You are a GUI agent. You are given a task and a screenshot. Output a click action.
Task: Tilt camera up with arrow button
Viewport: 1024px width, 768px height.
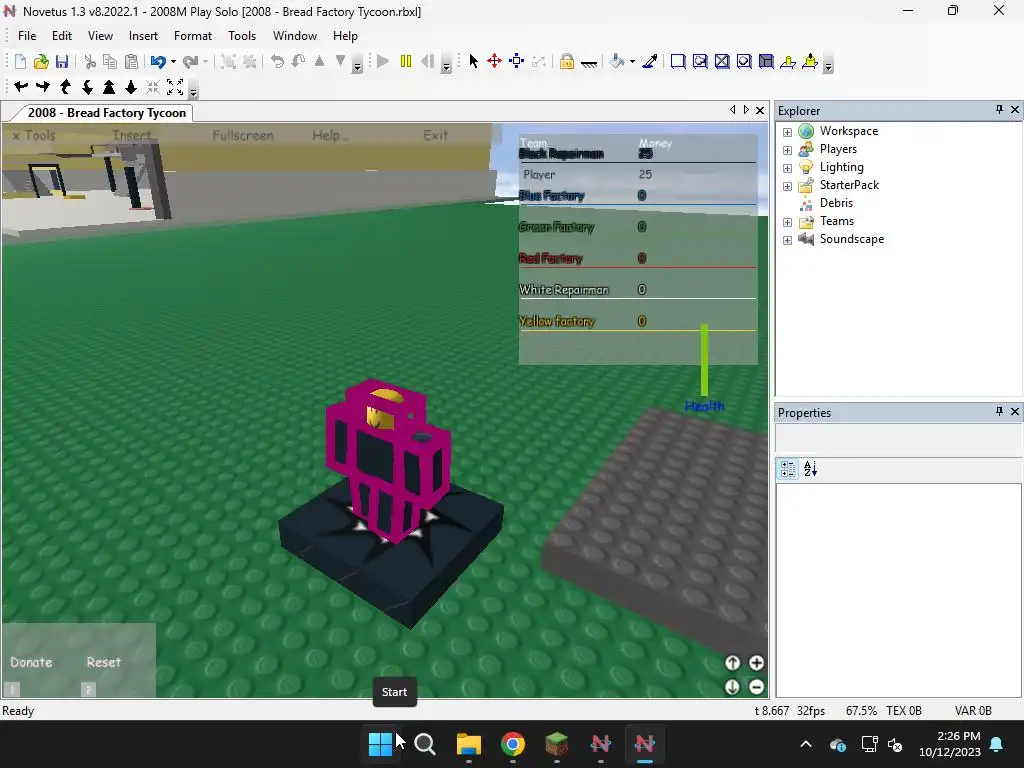point(732,663)
